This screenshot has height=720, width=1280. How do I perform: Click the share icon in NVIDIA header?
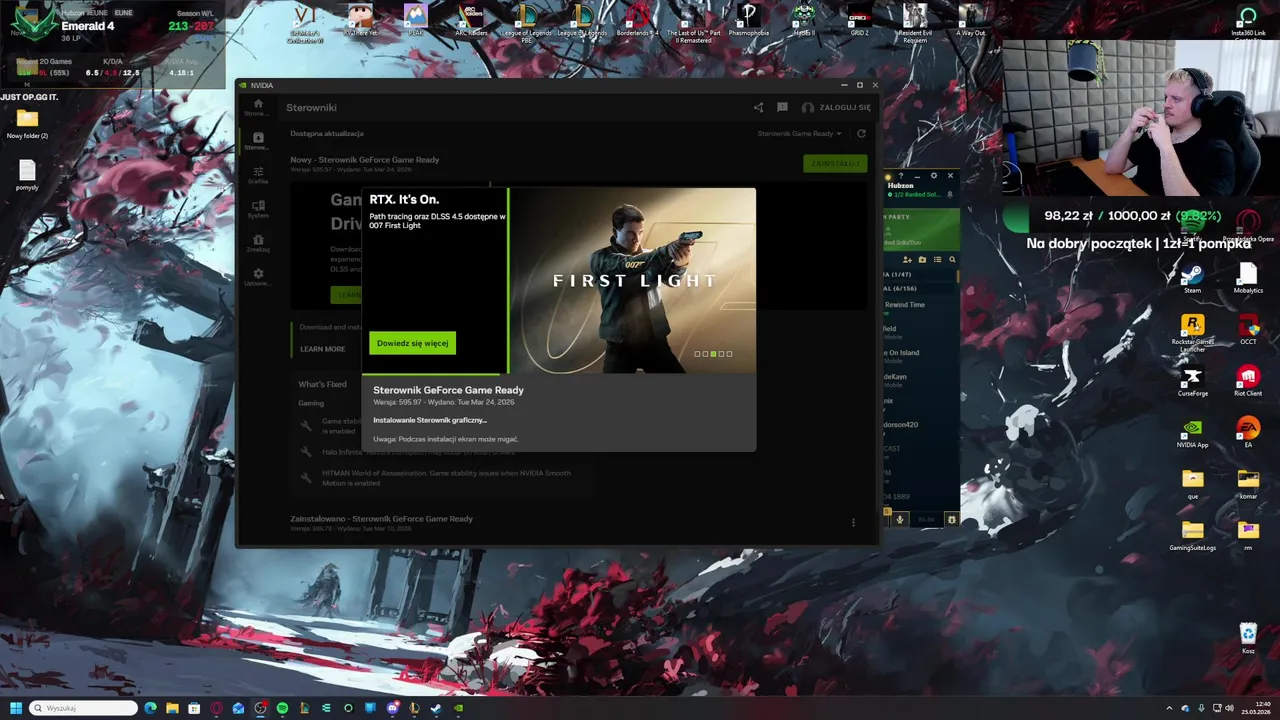(758, 107)
